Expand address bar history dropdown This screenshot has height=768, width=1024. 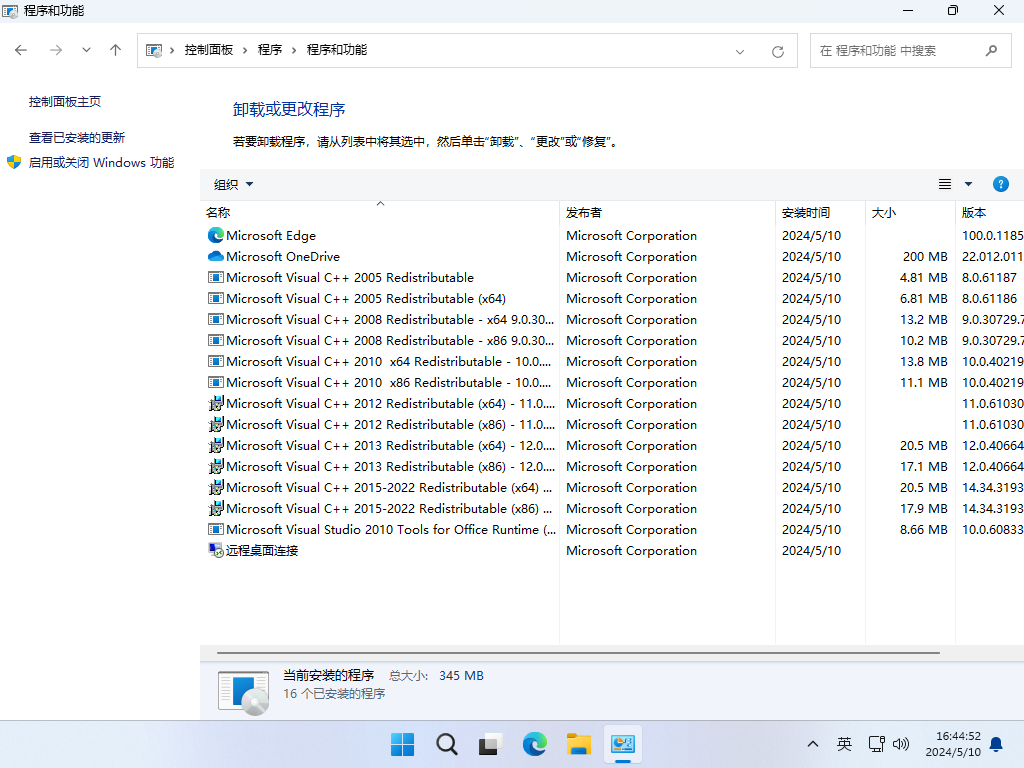(740, 51)
